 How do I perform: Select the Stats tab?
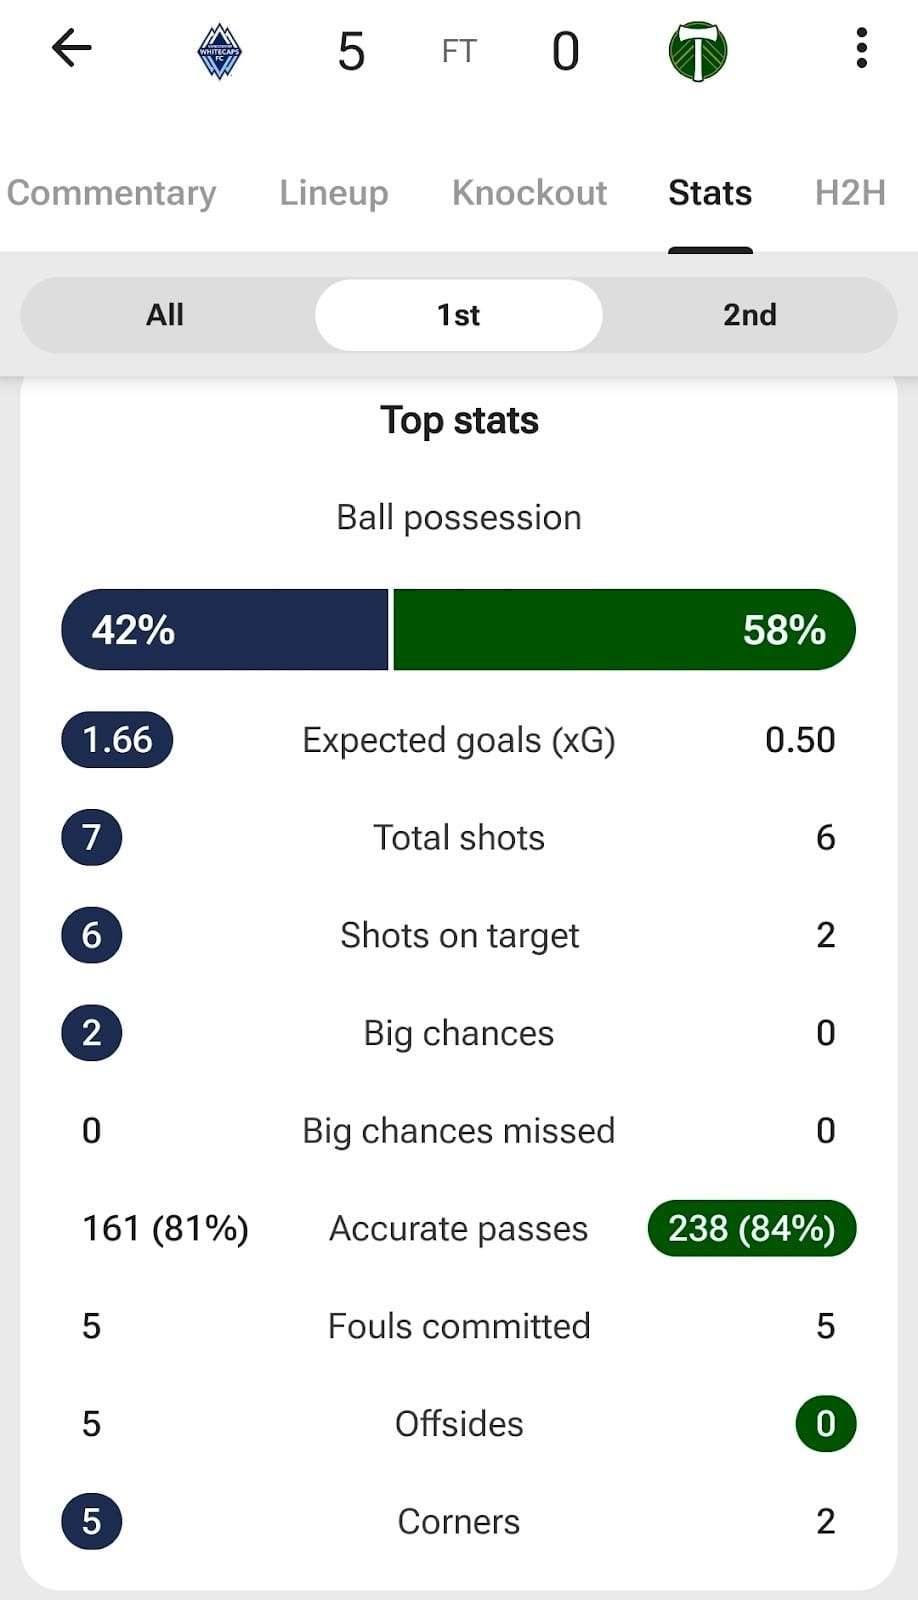click(710, 192)
